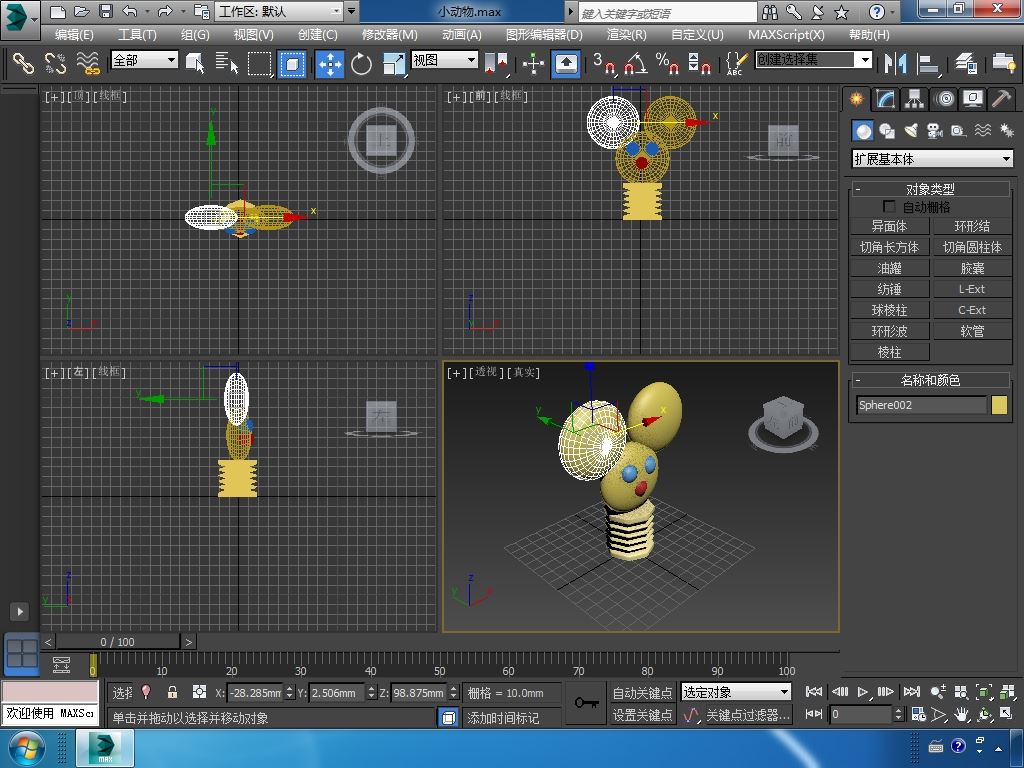
Task: Open the 选定对象 key filter dropdown
Action: pos(736,692)
